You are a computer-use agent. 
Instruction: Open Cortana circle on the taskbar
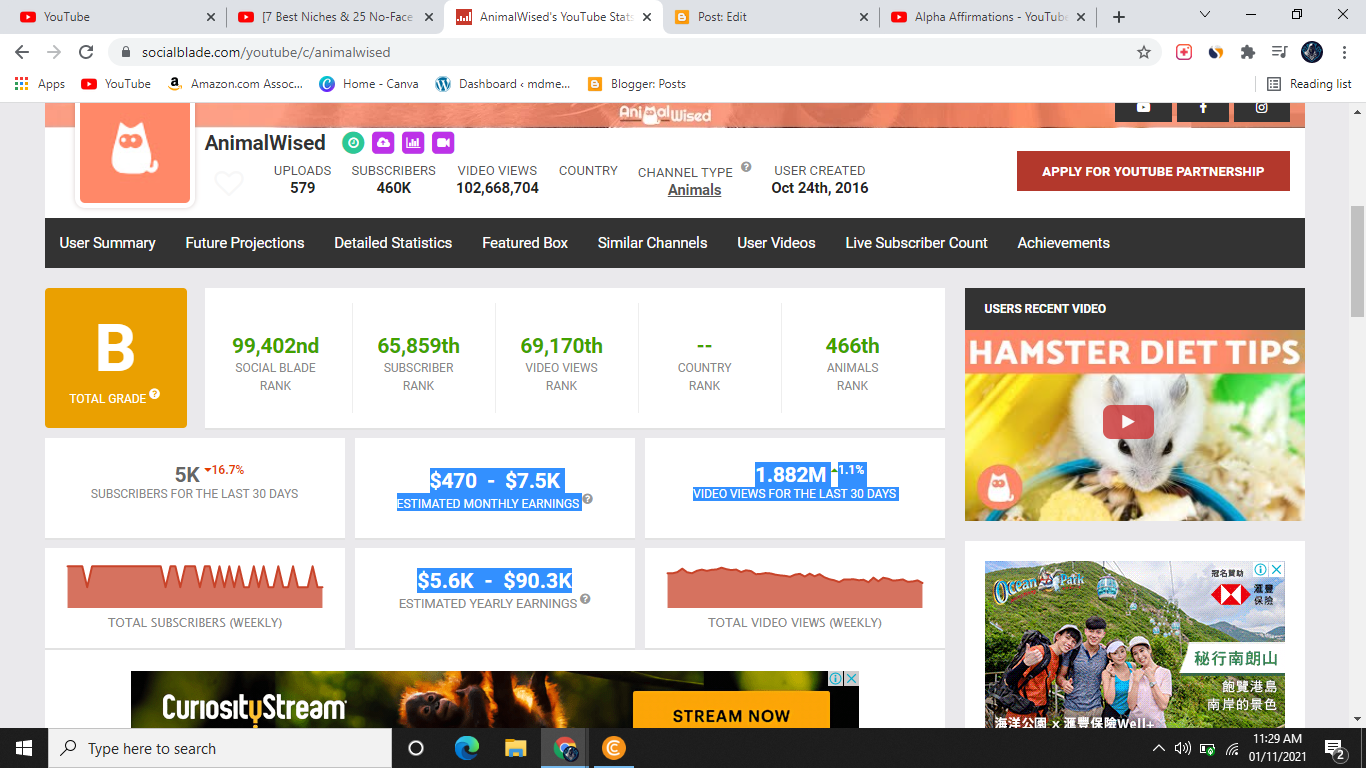[x=416, y=748]
